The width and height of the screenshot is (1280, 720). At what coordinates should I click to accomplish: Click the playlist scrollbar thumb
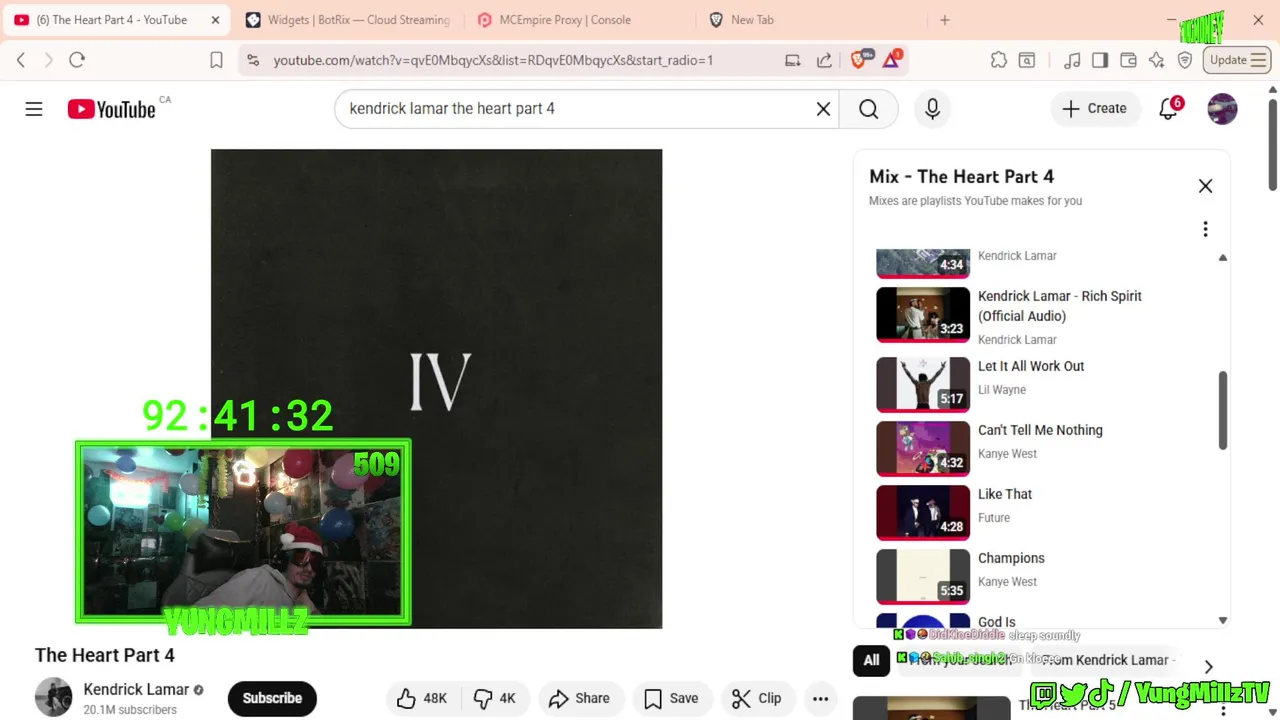pyautogui.click(x=1222, y=411)
